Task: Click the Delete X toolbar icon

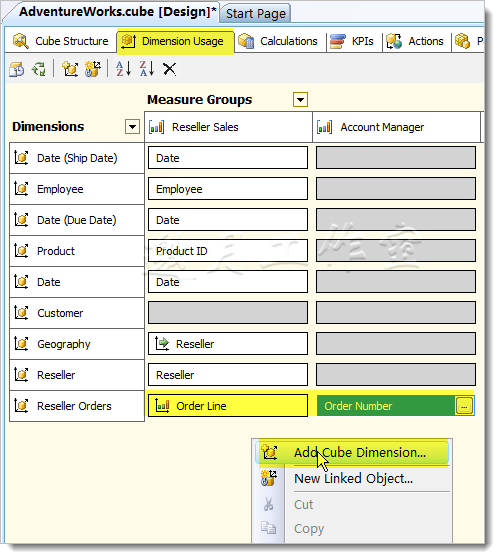Action: point(169,69)
